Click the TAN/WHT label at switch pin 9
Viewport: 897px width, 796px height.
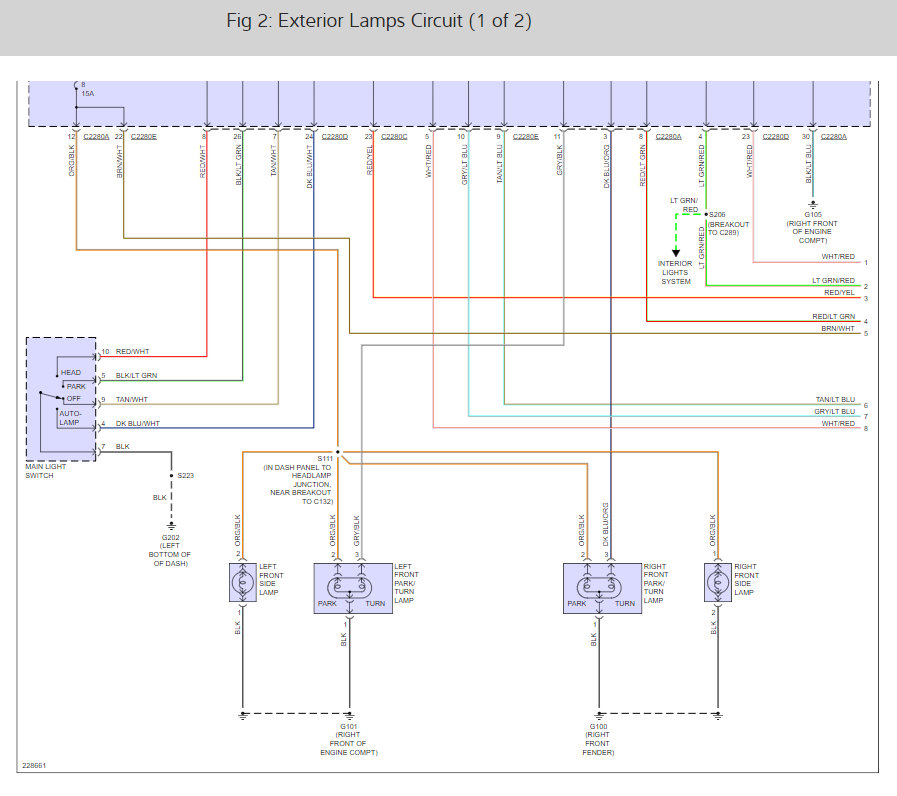point(132,399)
